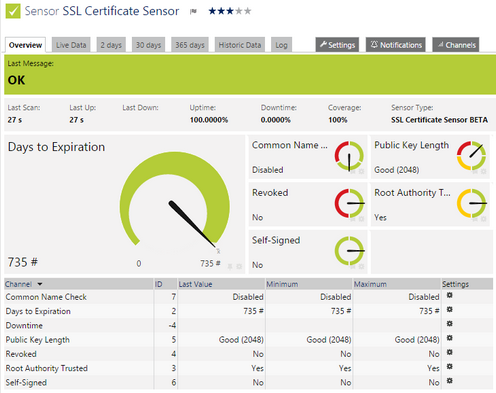Set priority to two stars
This screenshot has width=496, height=393.
click(221, 11)
